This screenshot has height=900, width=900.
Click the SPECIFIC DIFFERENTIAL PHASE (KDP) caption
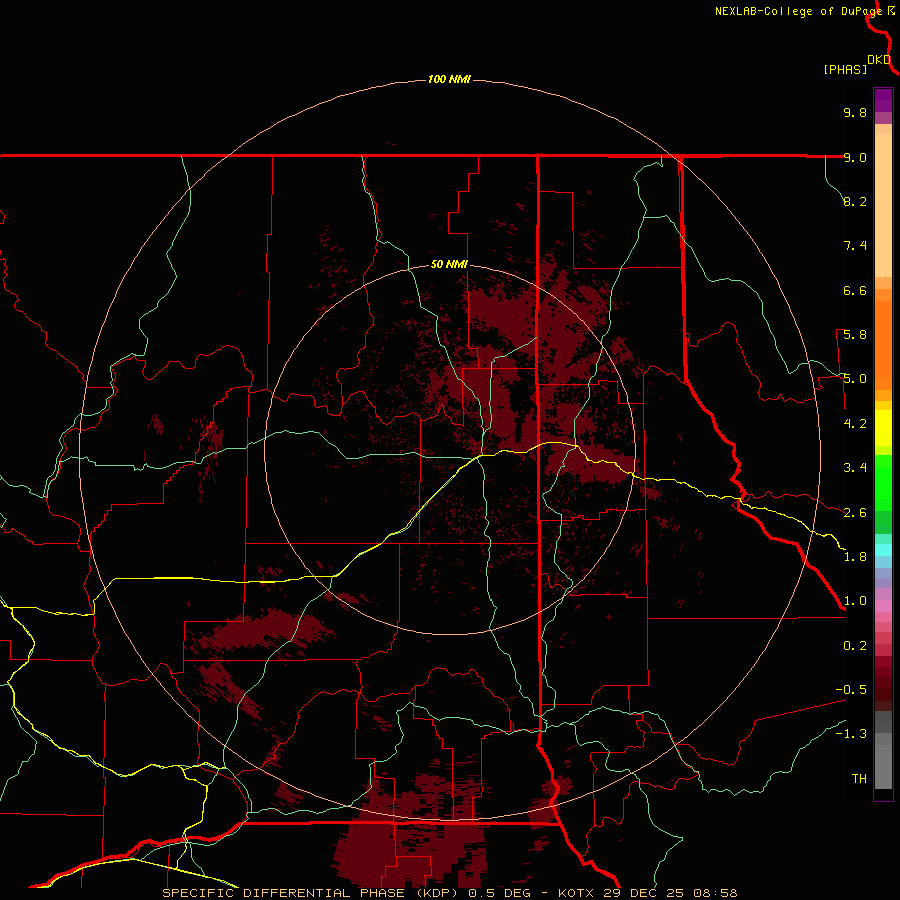(311, 893)
